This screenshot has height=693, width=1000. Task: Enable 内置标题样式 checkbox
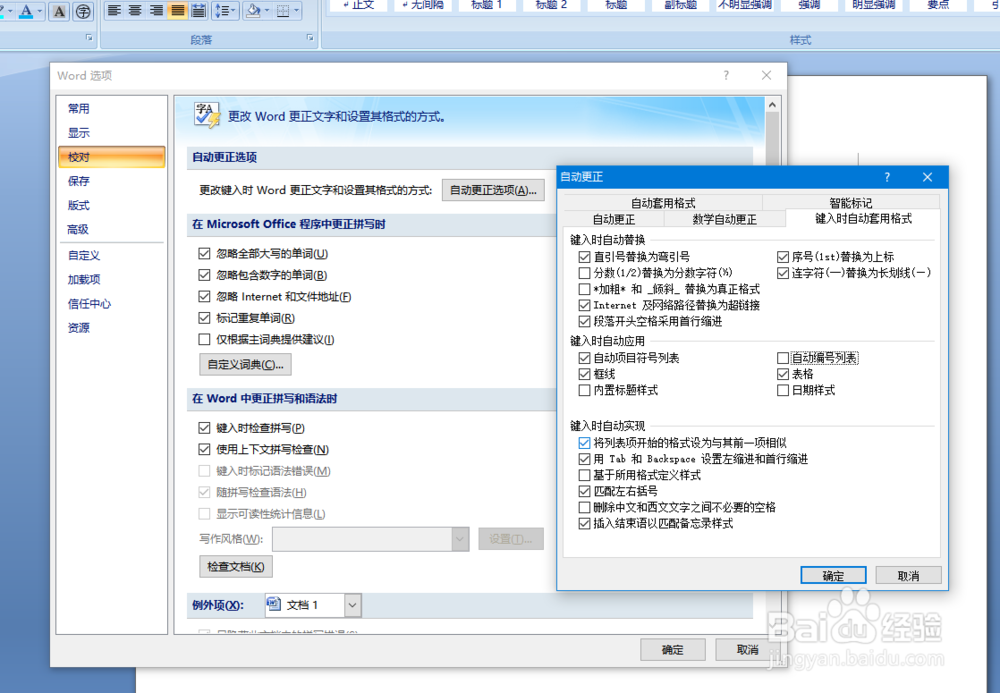(x=584, y=390)
